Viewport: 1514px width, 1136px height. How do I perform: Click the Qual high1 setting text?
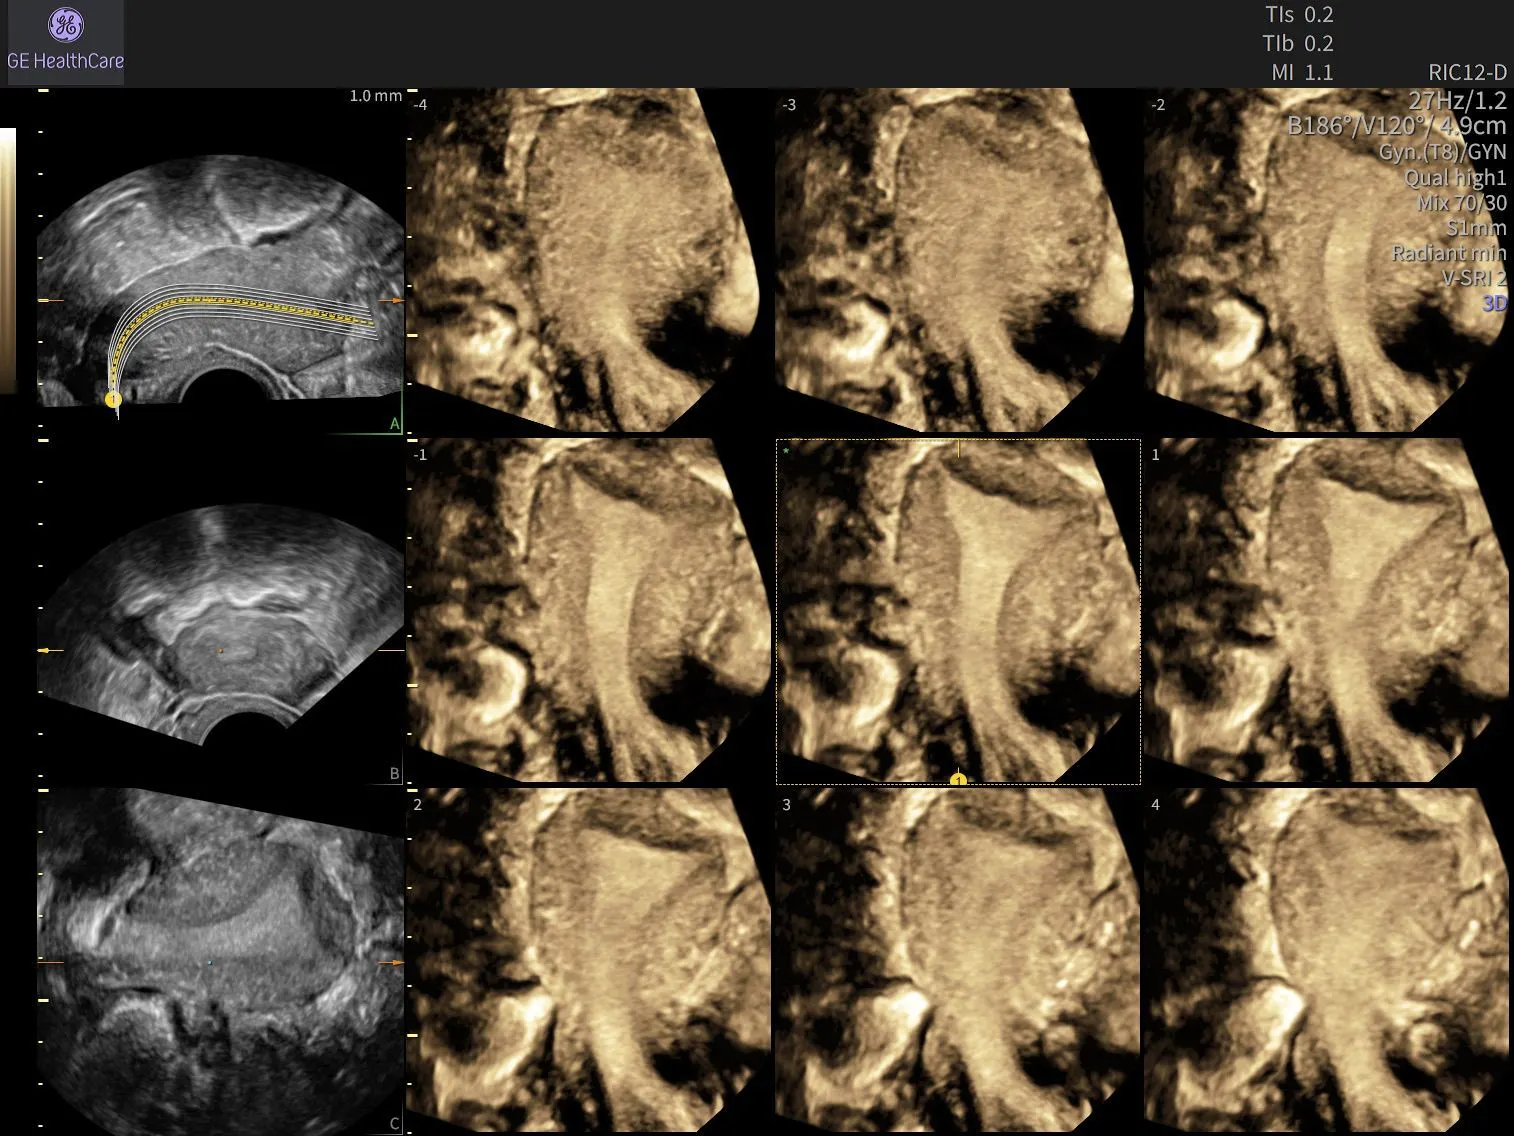[1455, 177]
